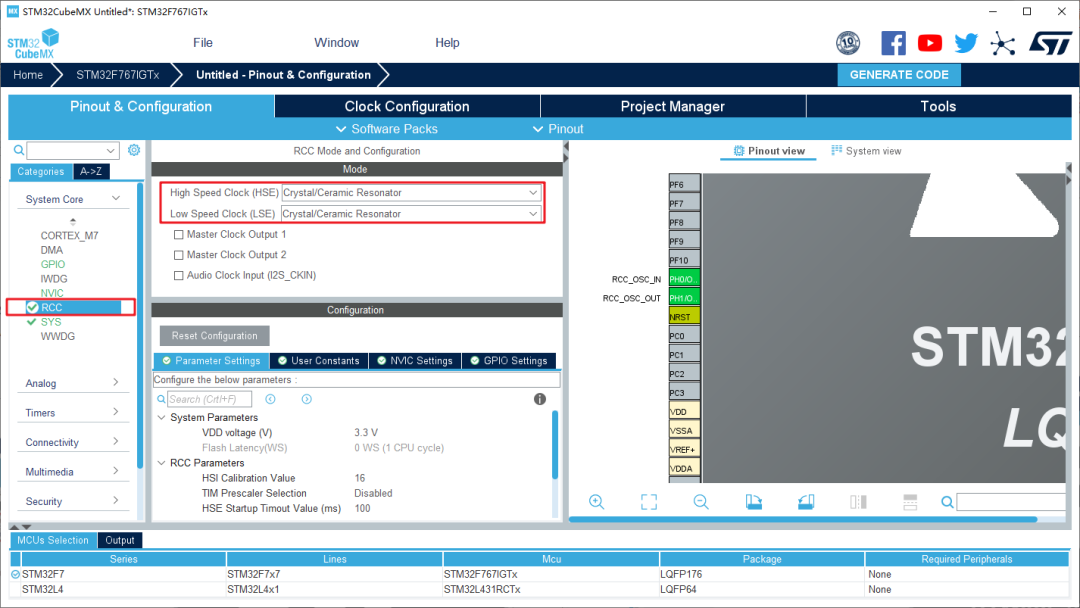
Task: Click Reset Configuration button
Action: click(214, 336)
